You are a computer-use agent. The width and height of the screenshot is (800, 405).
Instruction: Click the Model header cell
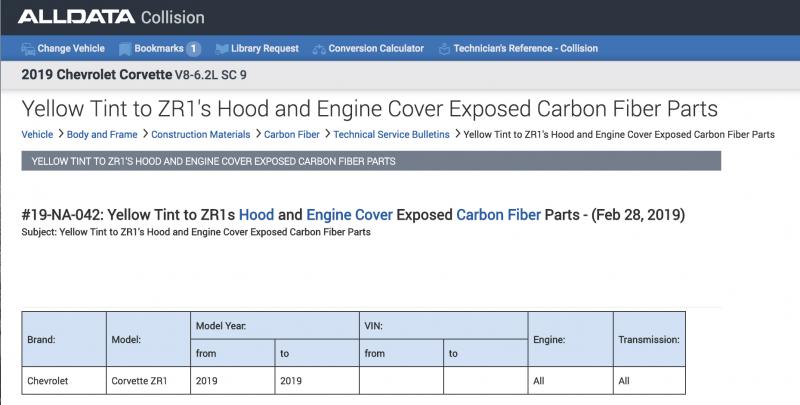[x=148, y=339]
